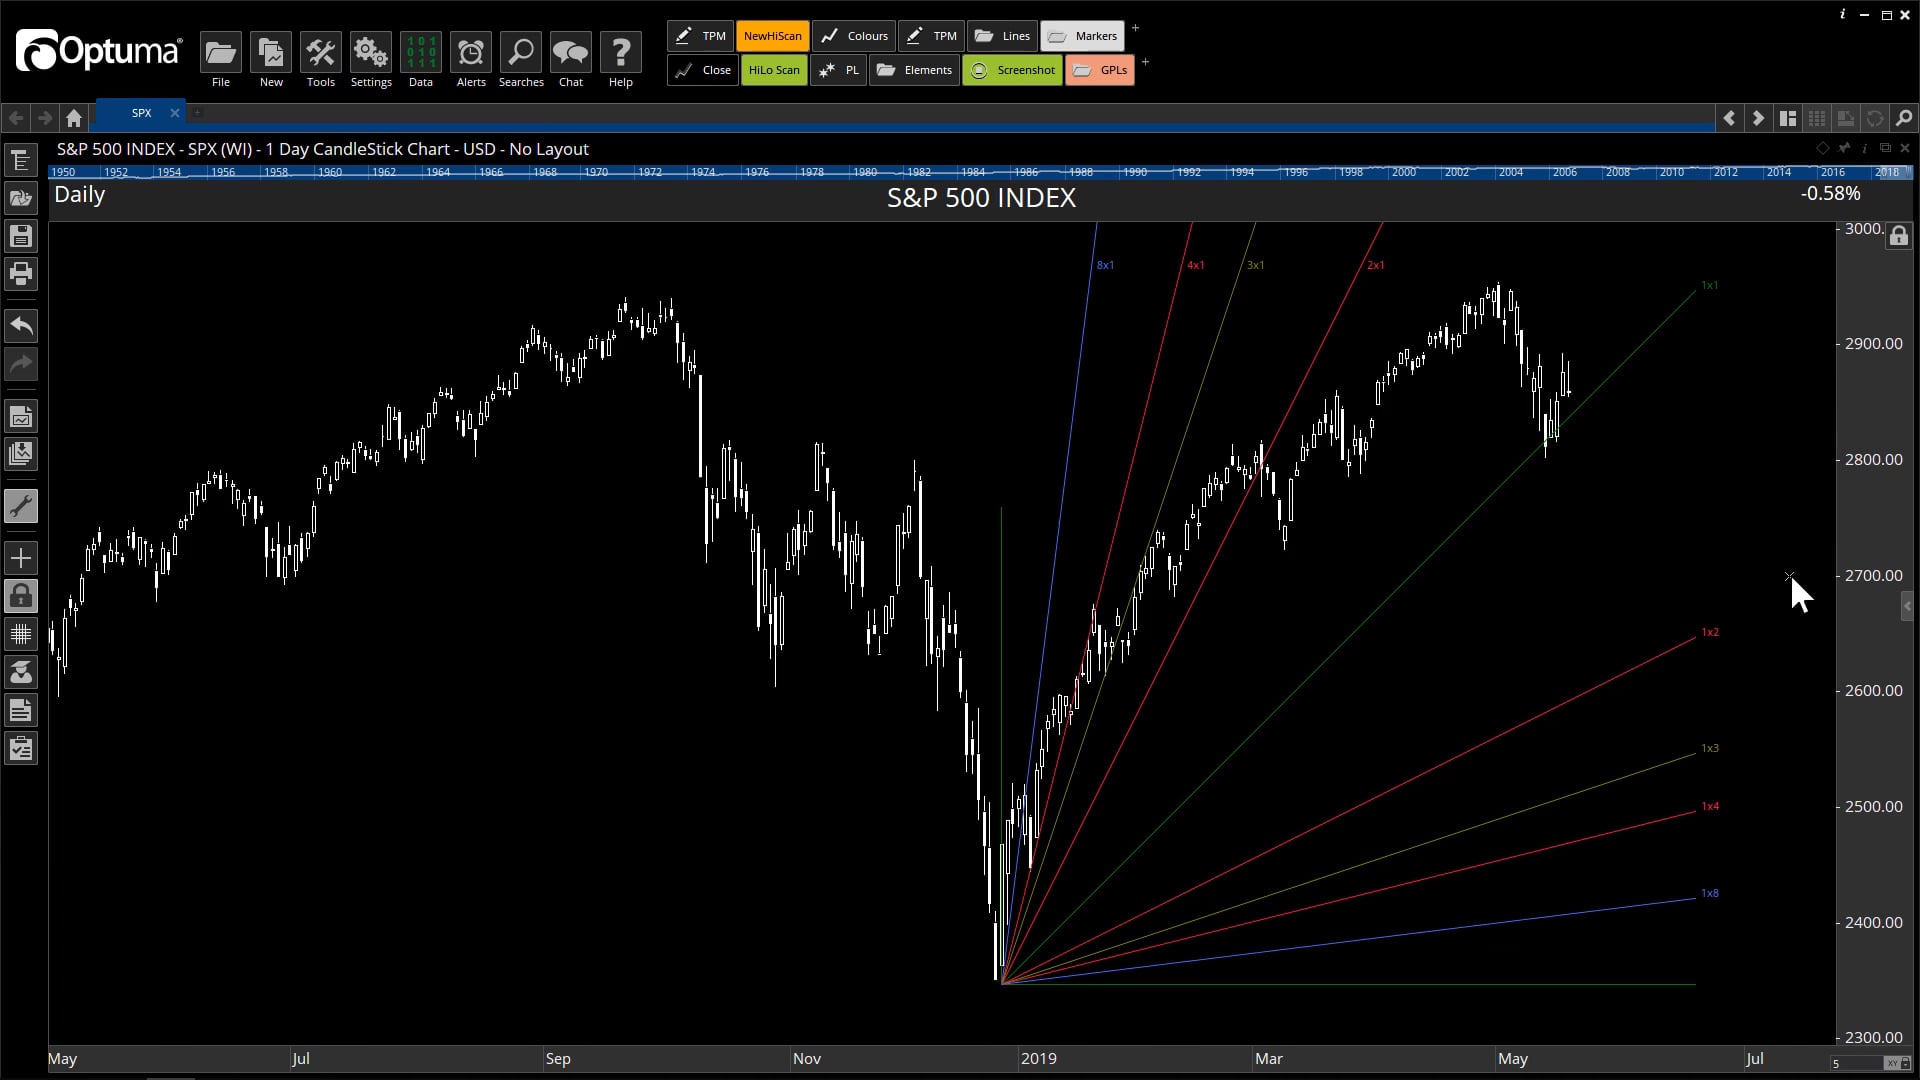Open the Data binary icon
This screenshot has width=1920, height=1080.
(421, 53)
